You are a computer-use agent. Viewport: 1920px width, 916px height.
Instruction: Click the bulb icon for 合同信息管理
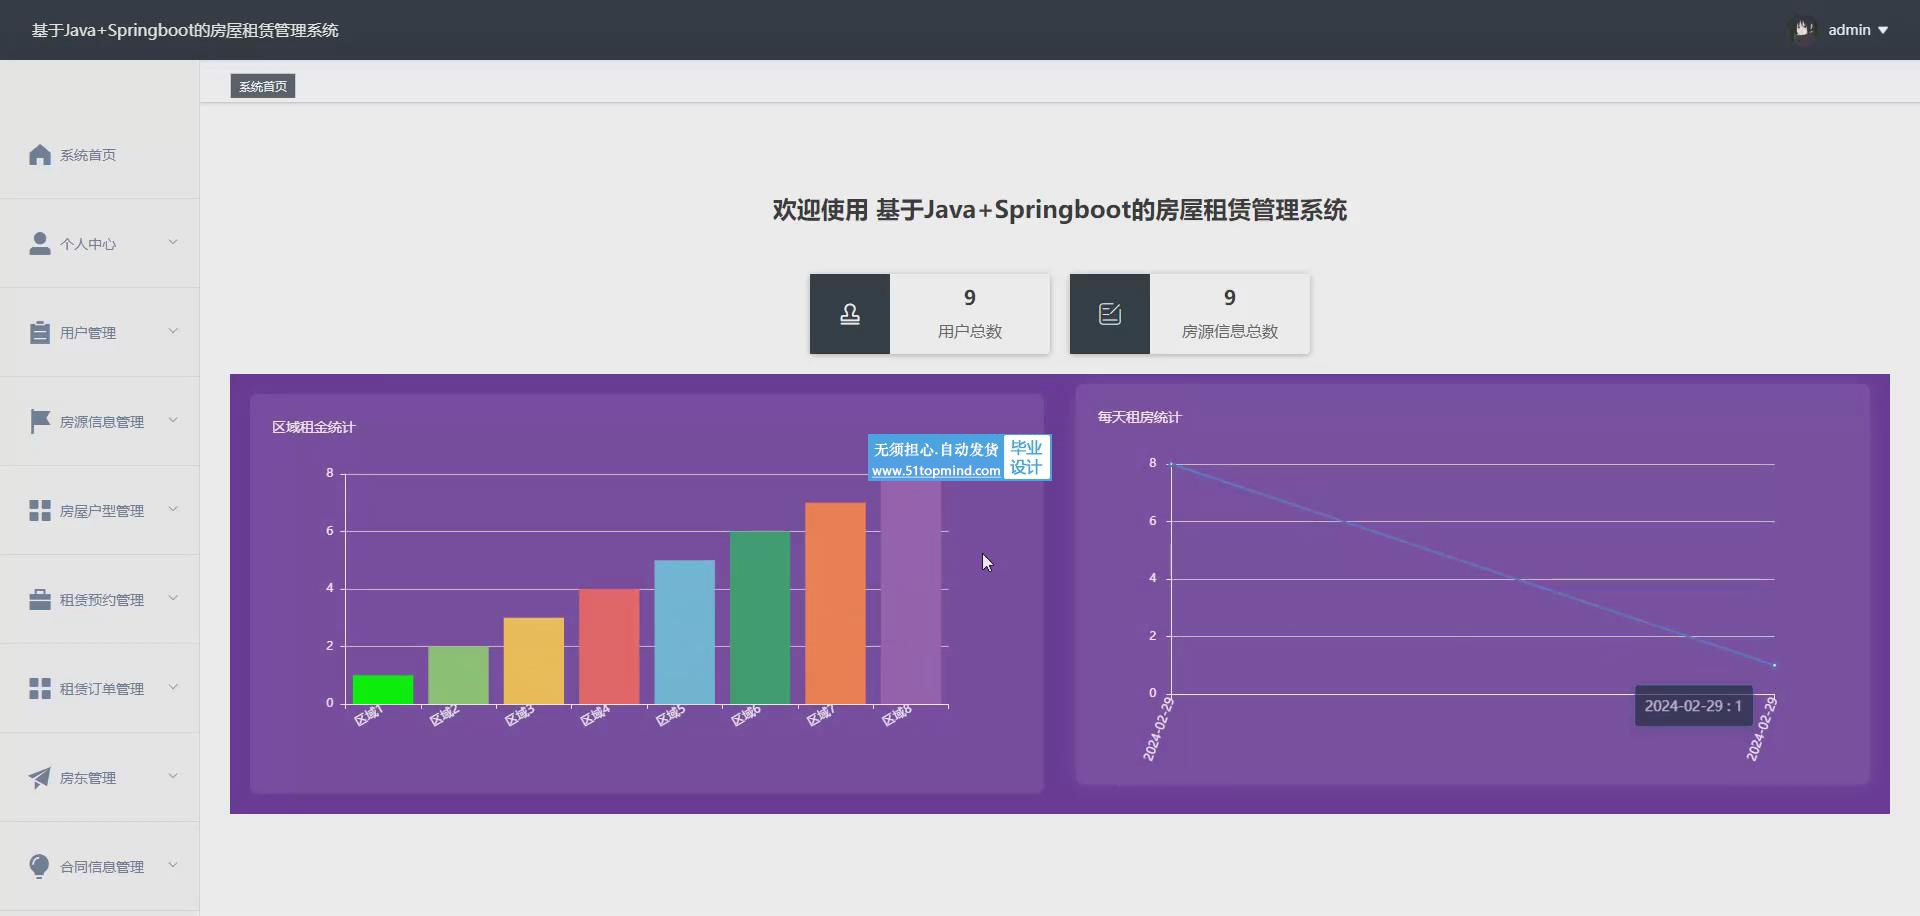click(x=40, y=866)
